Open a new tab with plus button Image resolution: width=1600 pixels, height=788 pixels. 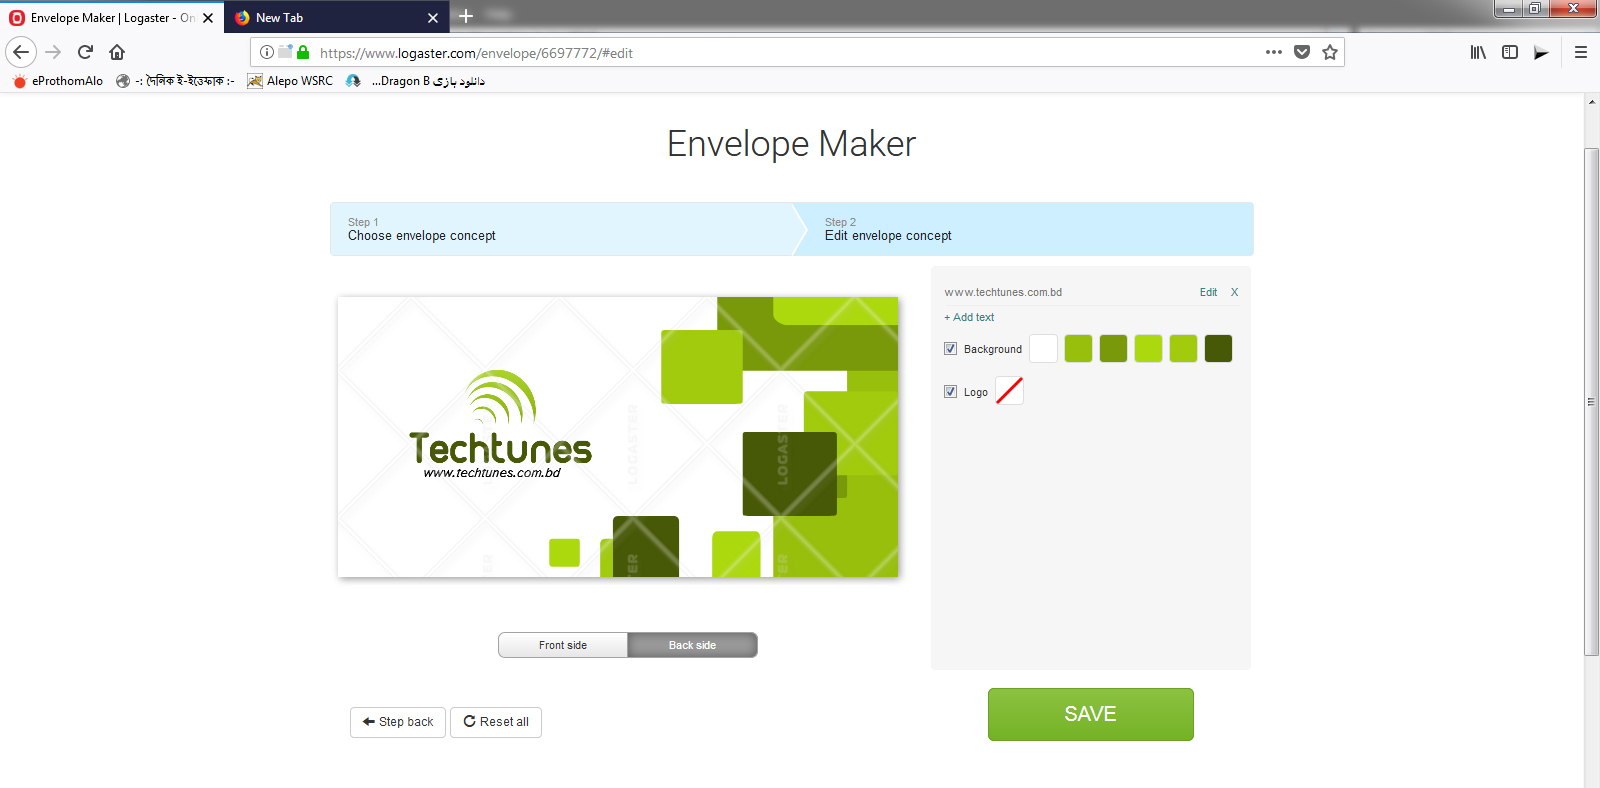(x=466, y=16)
